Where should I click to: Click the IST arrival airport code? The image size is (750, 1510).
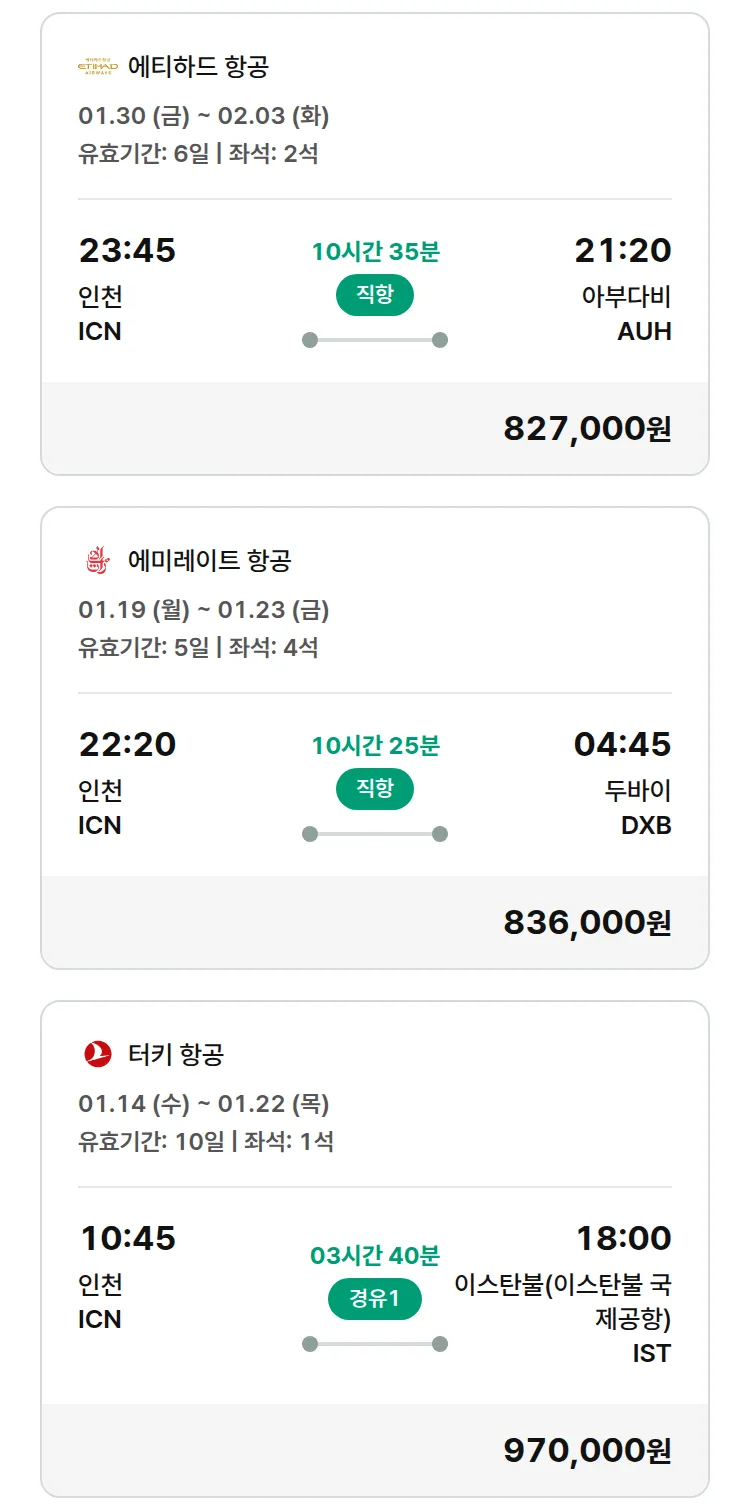(651, 1354)
